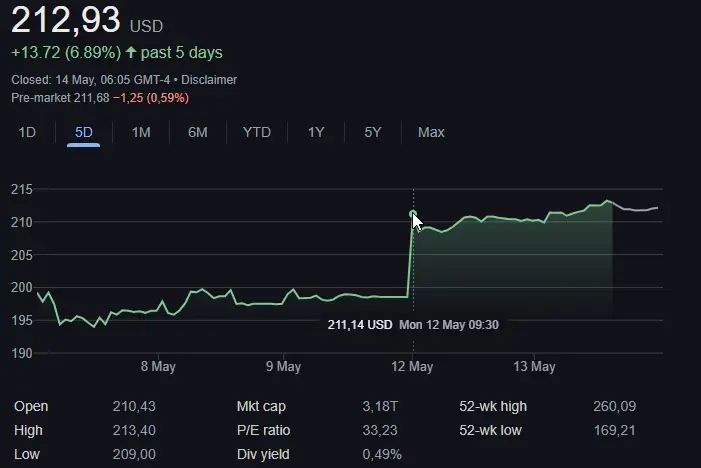Click the 9 May axis date label
Screen dimensions: 701x468
(x=283, y=367)
